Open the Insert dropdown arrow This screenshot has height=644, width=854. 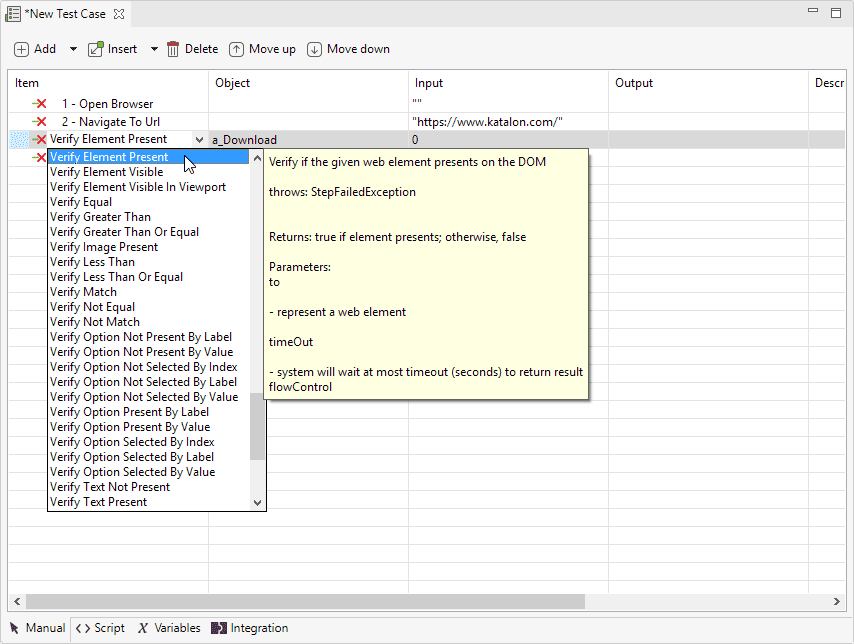coord(154,49)
